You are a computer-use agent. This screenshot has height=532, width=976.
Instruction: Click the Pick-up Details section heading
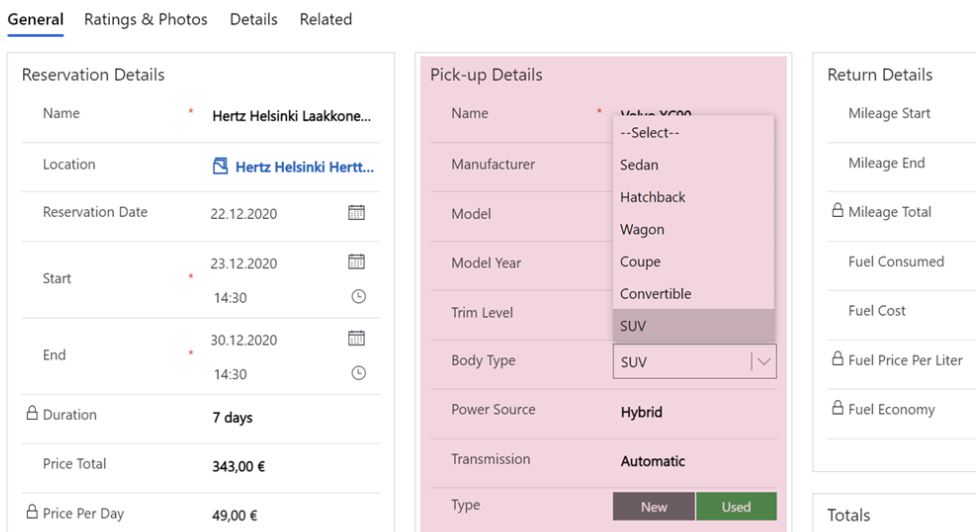tap(486, 75)
